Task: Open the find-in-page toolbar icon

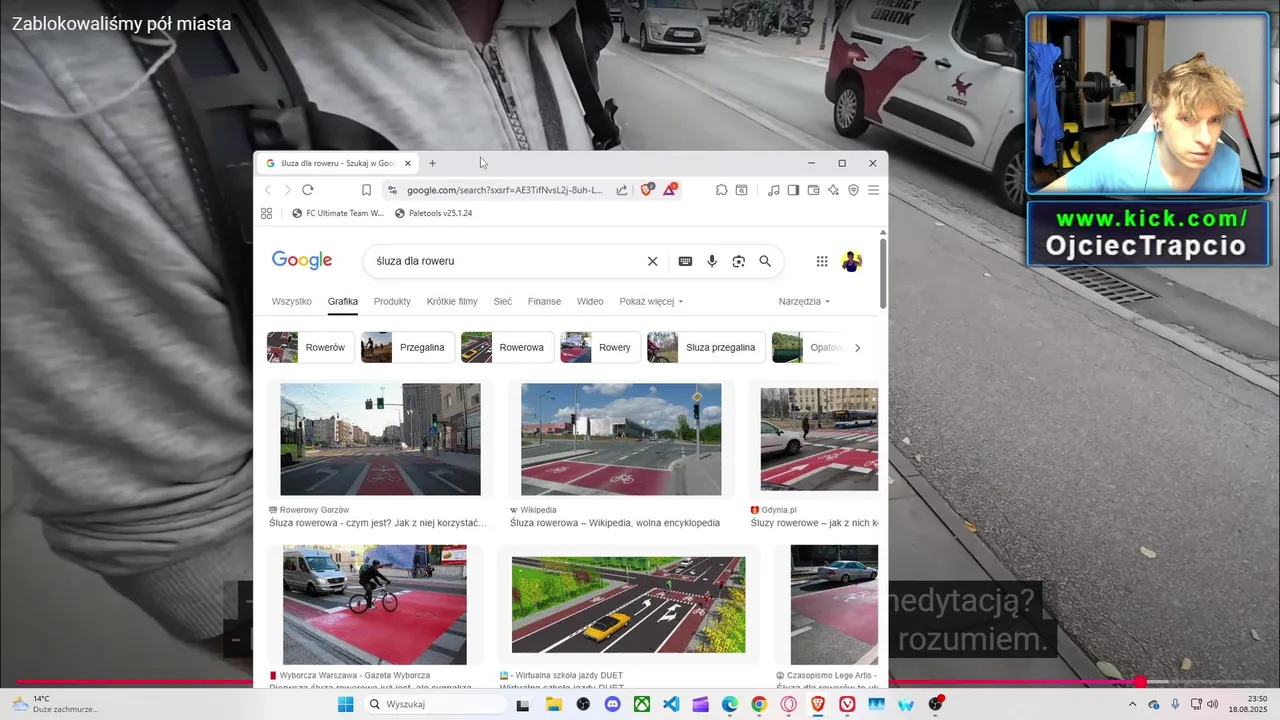Action: 741,190
